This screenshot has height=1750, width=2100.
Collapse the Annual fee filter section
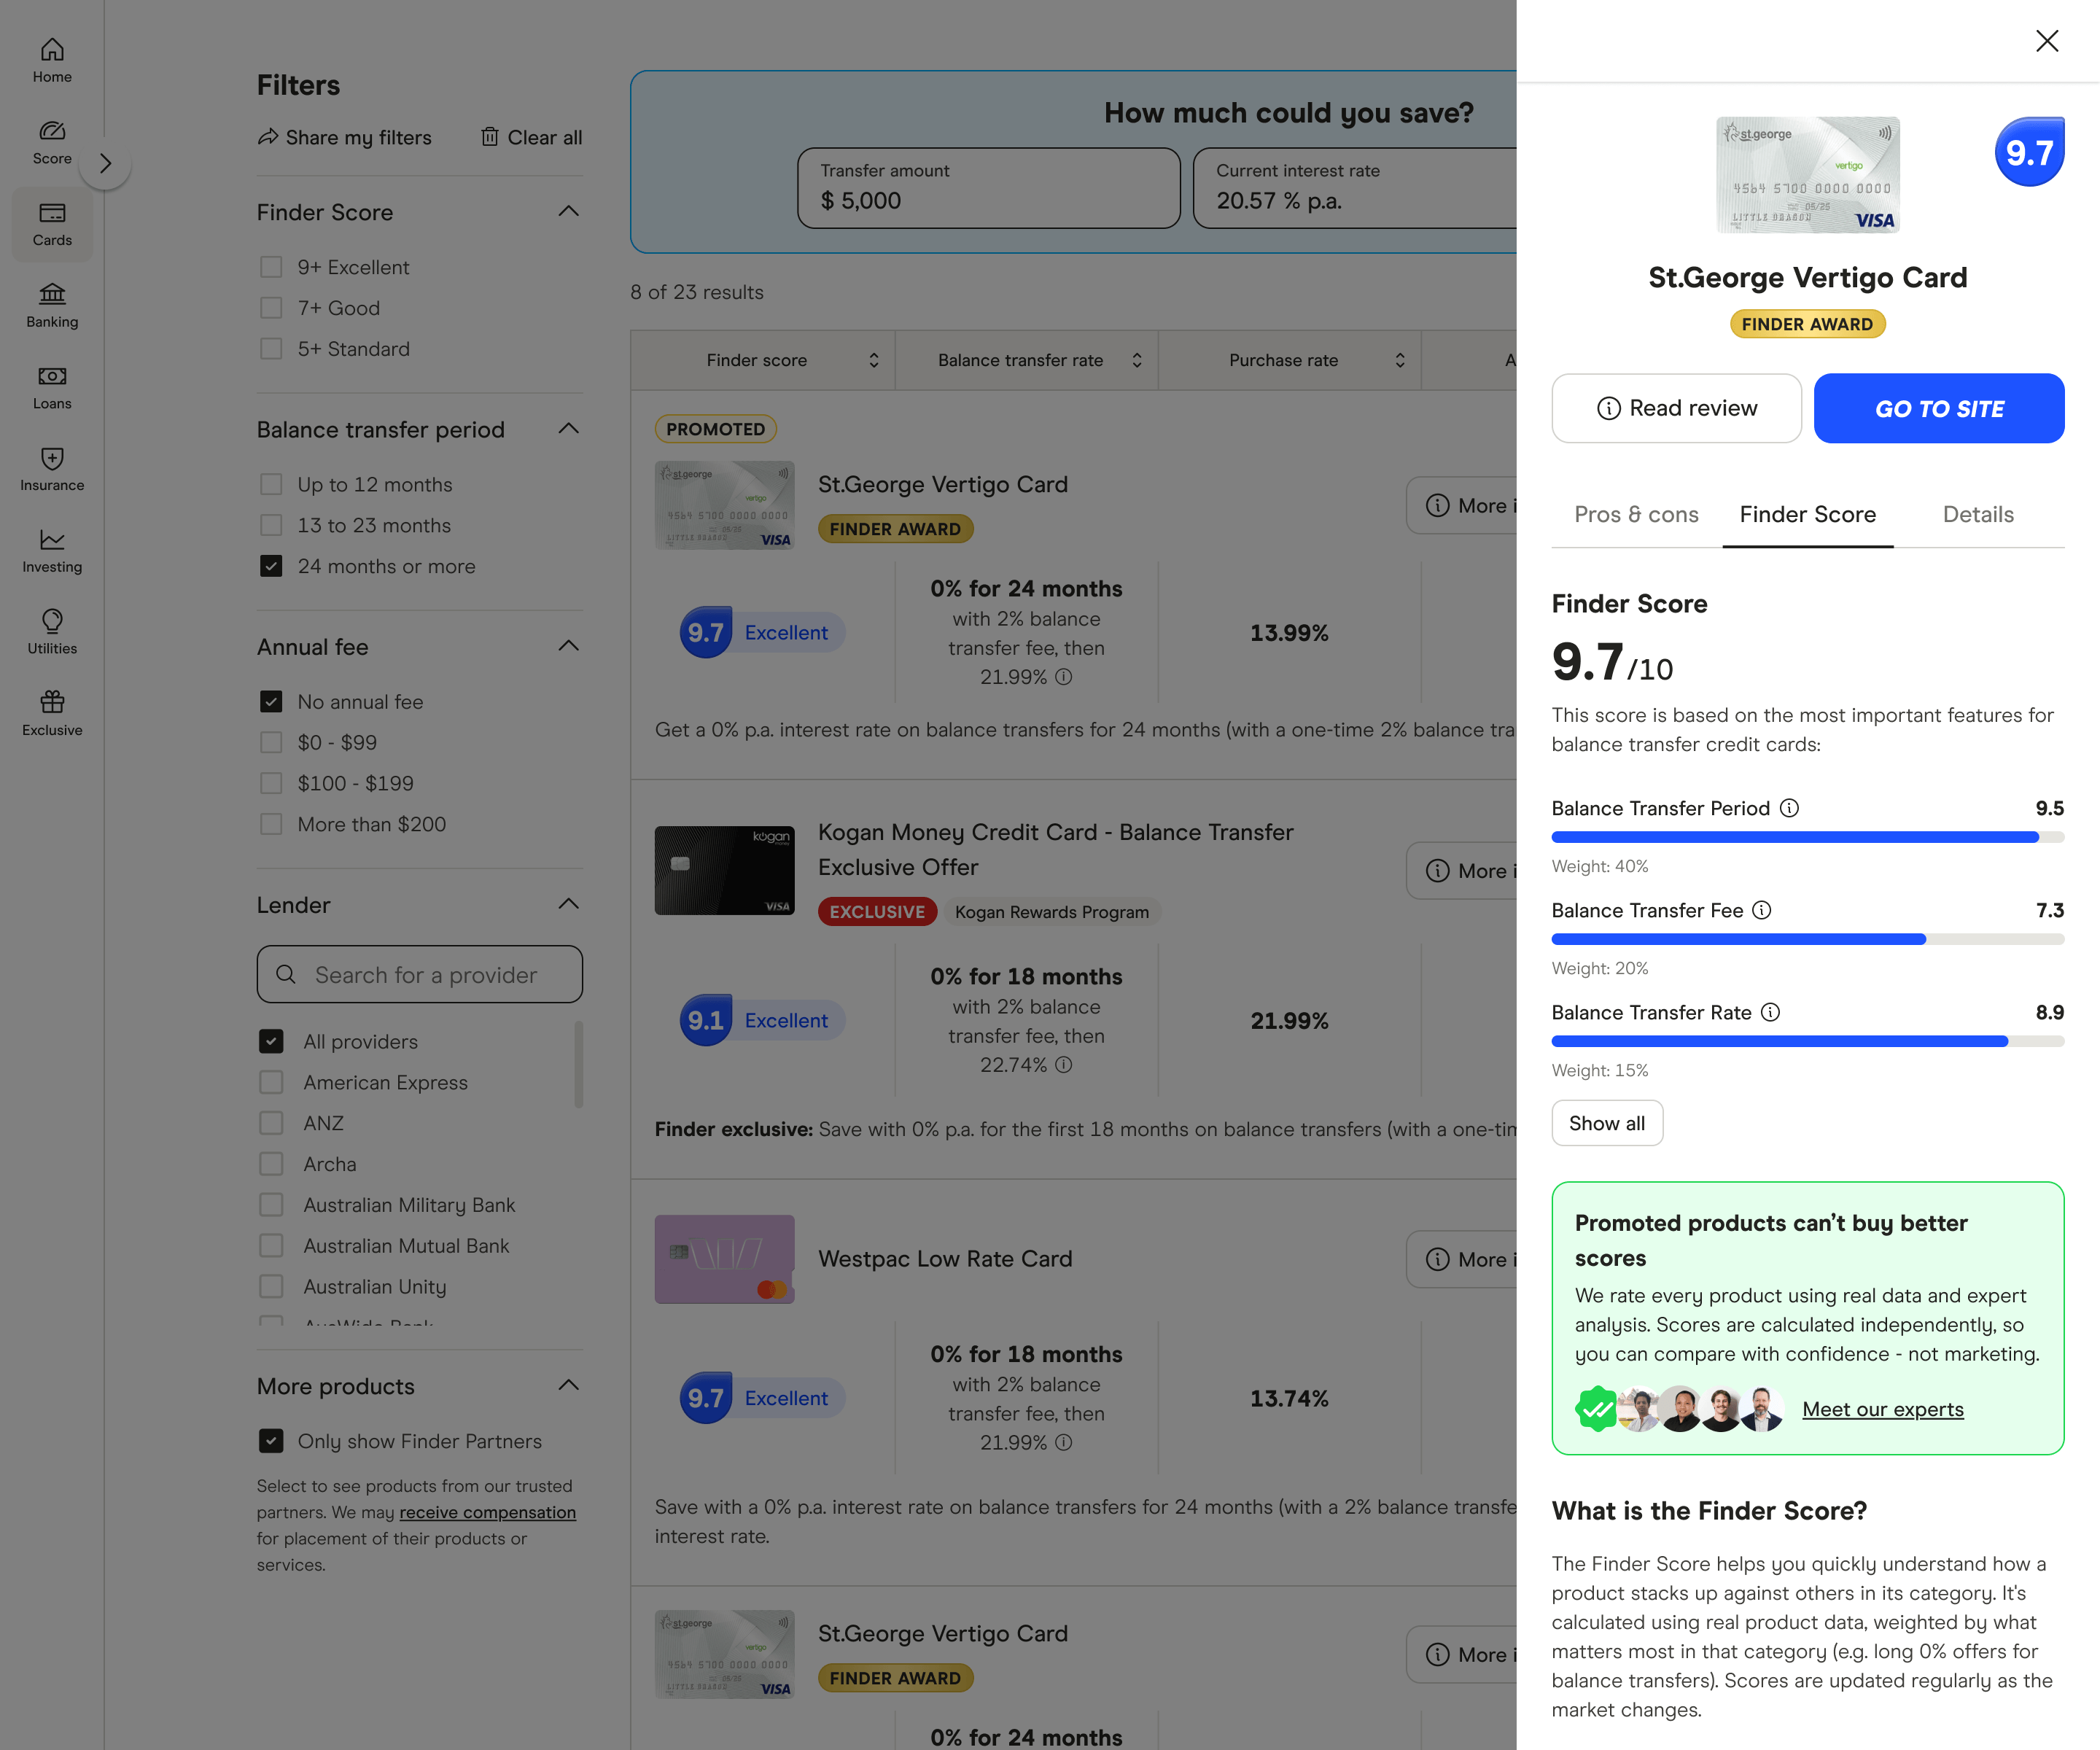(569, 646)
